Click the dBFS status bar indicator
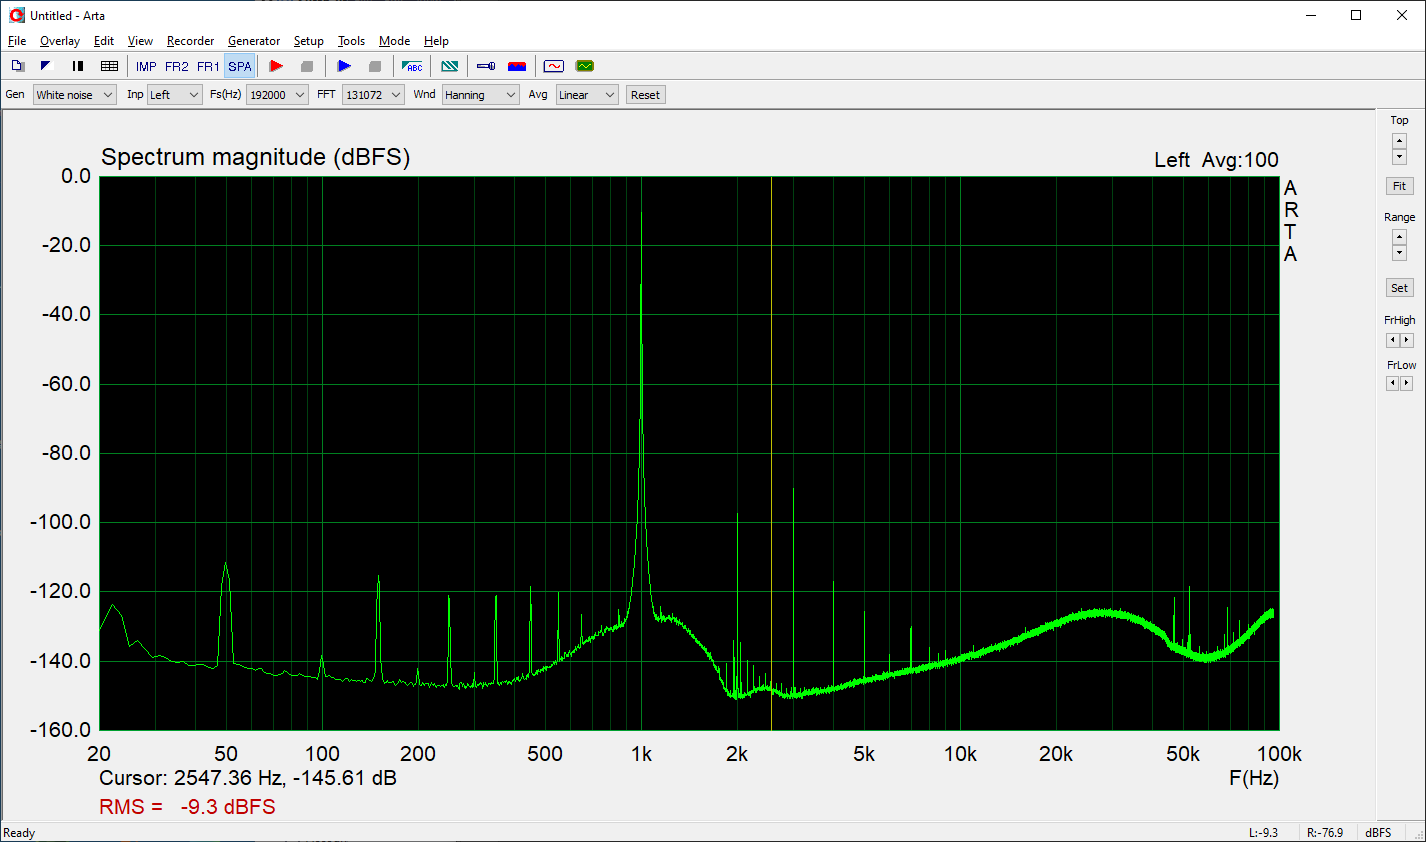Screen dimensions: 1426x842 click(x=1378, y=833)
